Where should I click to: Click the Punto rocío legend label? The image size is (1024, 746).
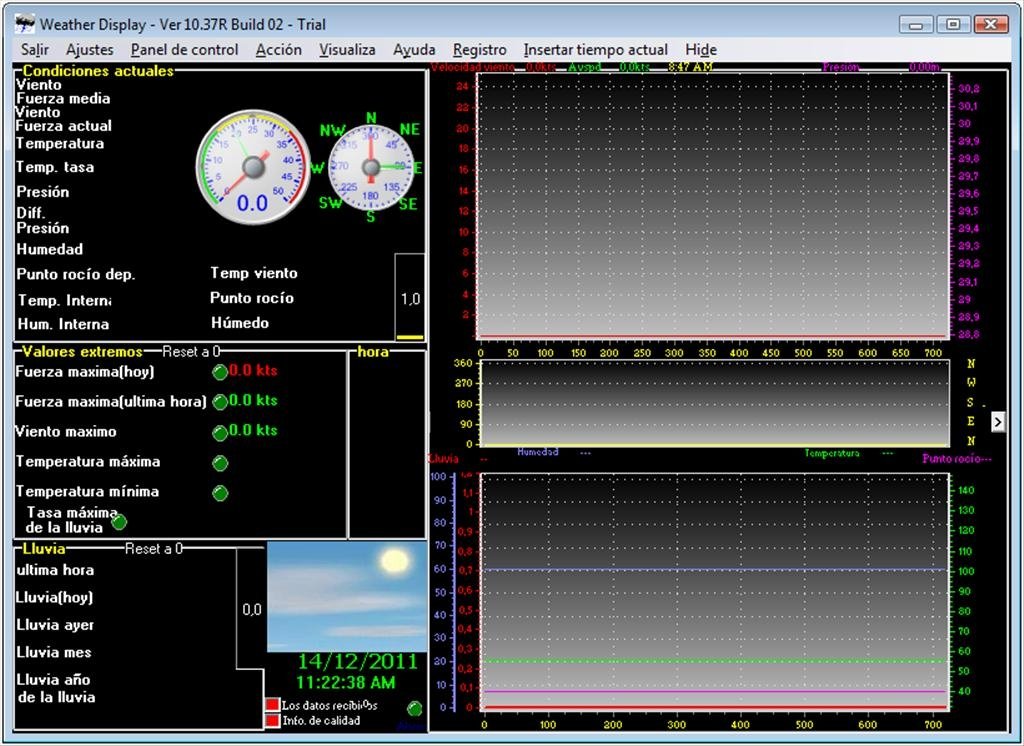click(x=950, y=459)
